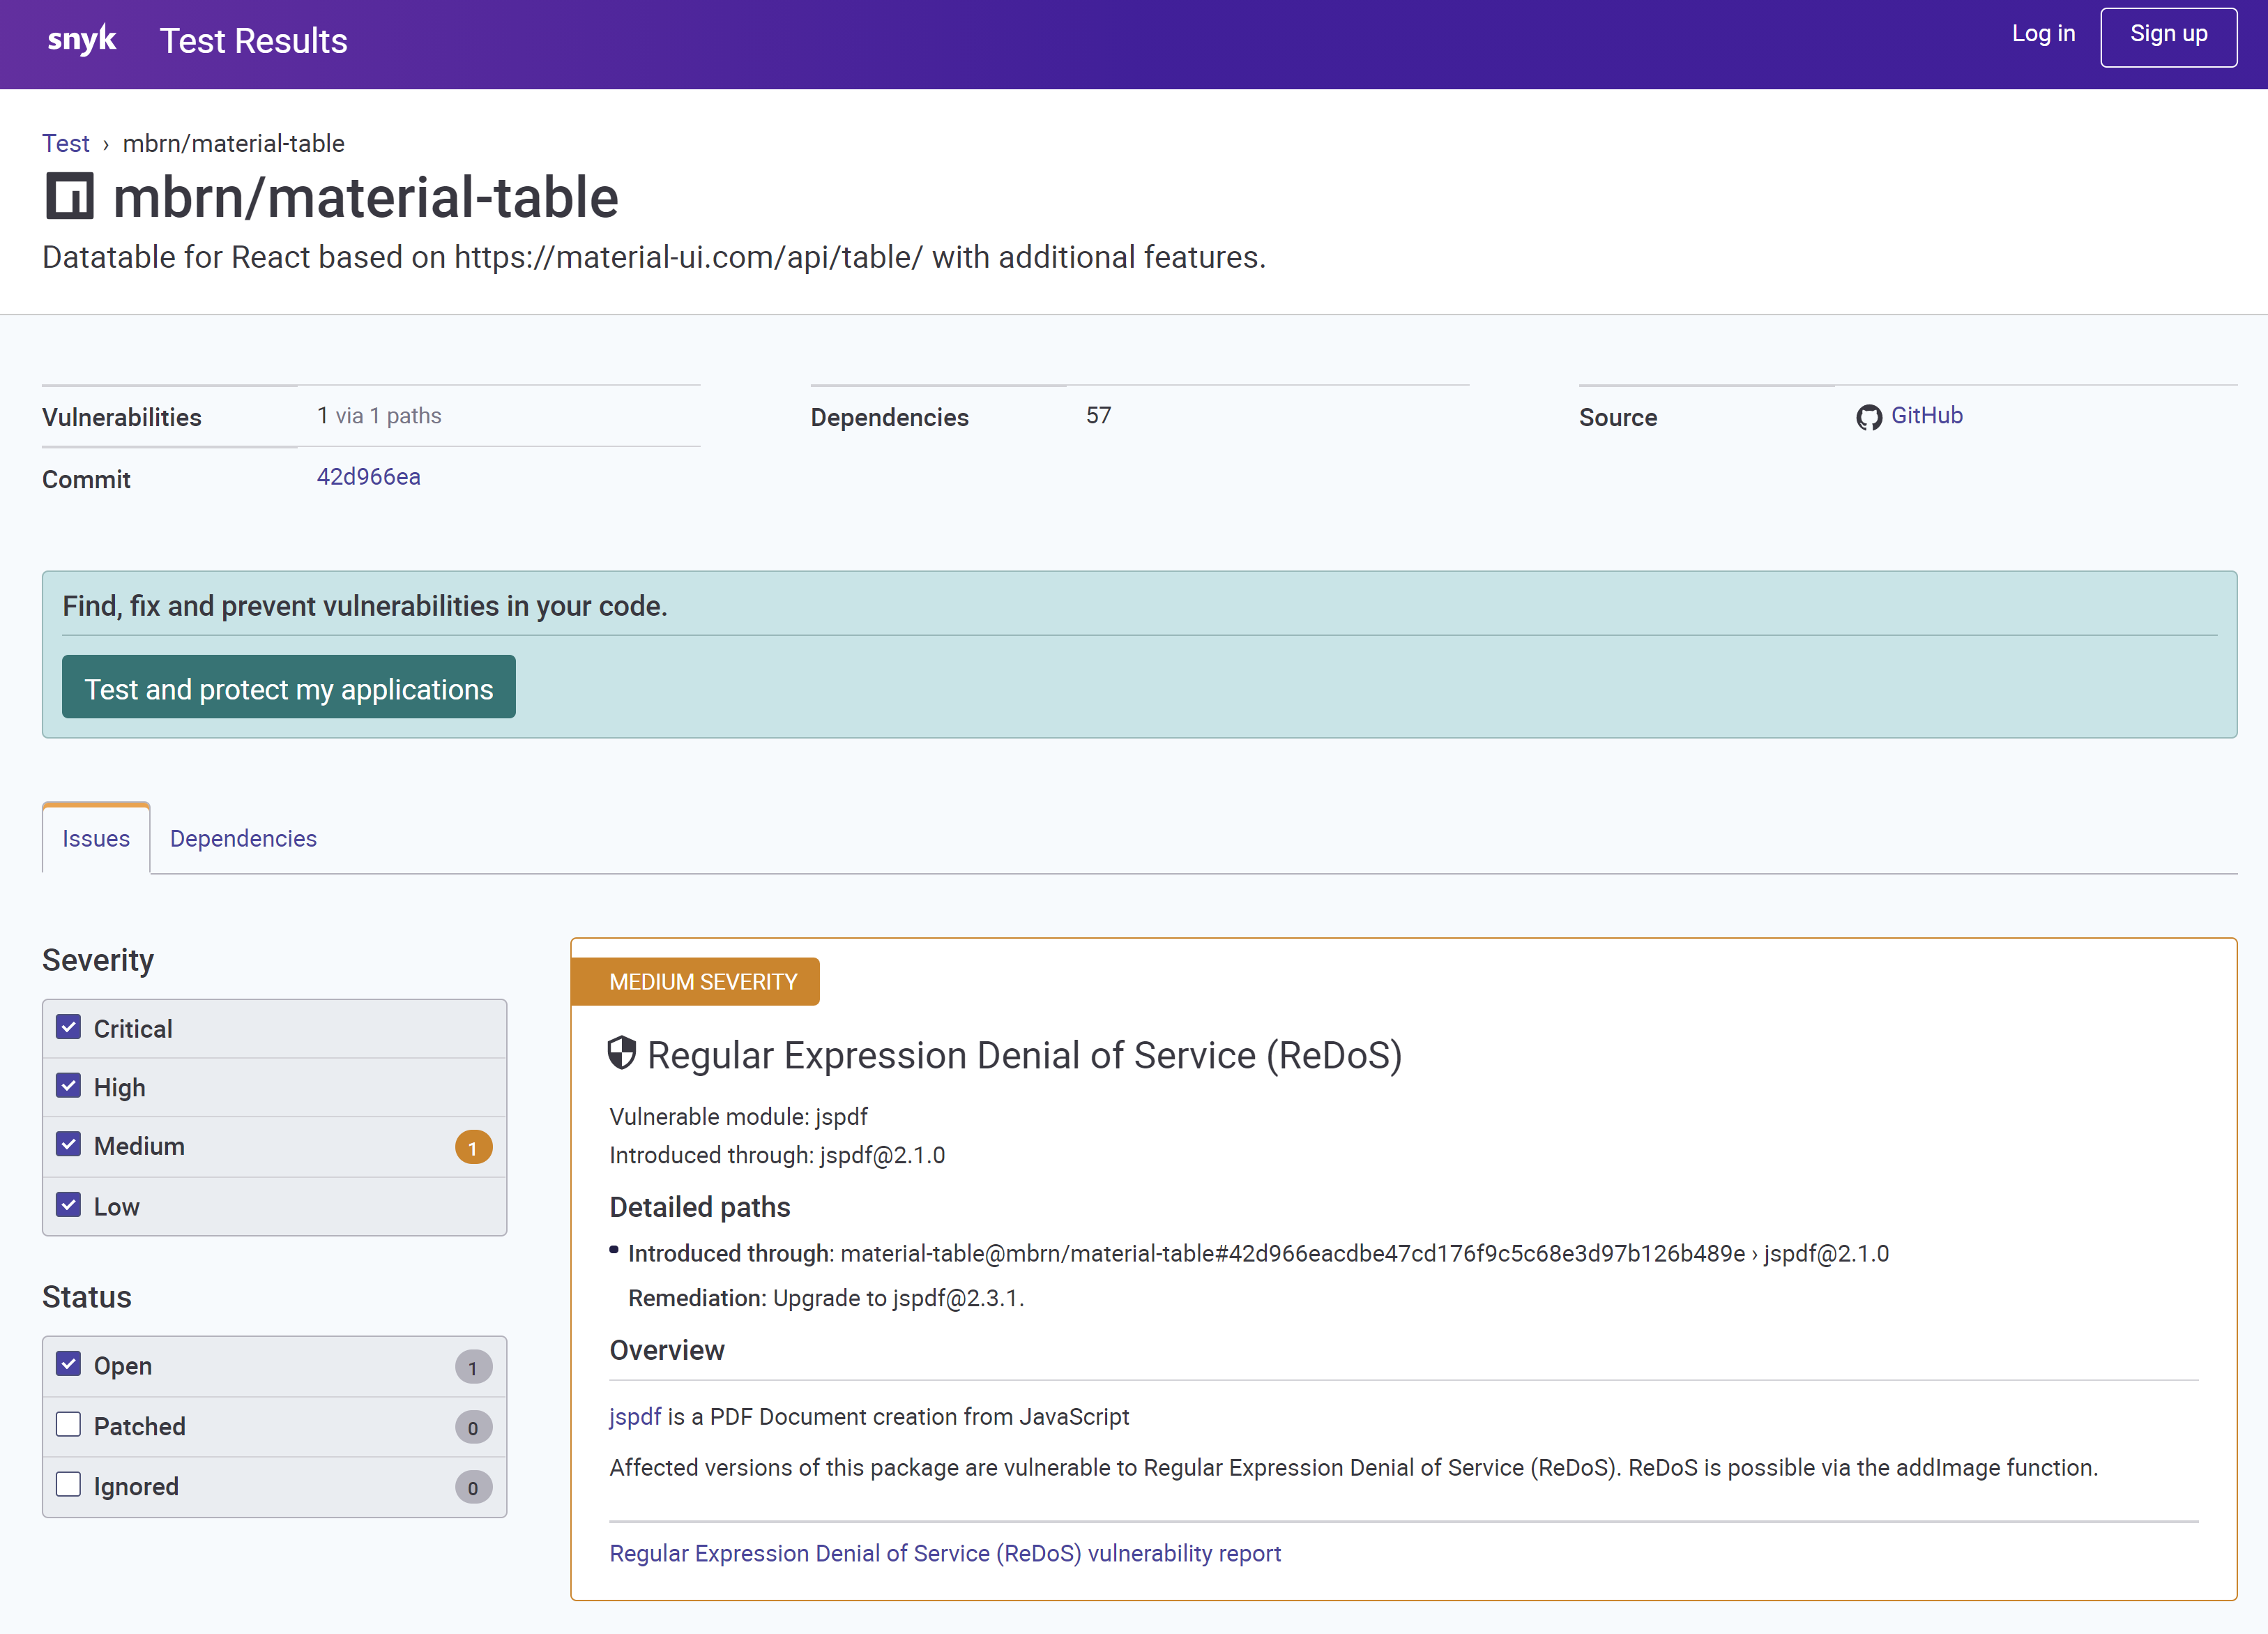Open commit 42d966ea
This screenshot has width=2268, height=1634.
pyautogui.click(x=368, y=477)
